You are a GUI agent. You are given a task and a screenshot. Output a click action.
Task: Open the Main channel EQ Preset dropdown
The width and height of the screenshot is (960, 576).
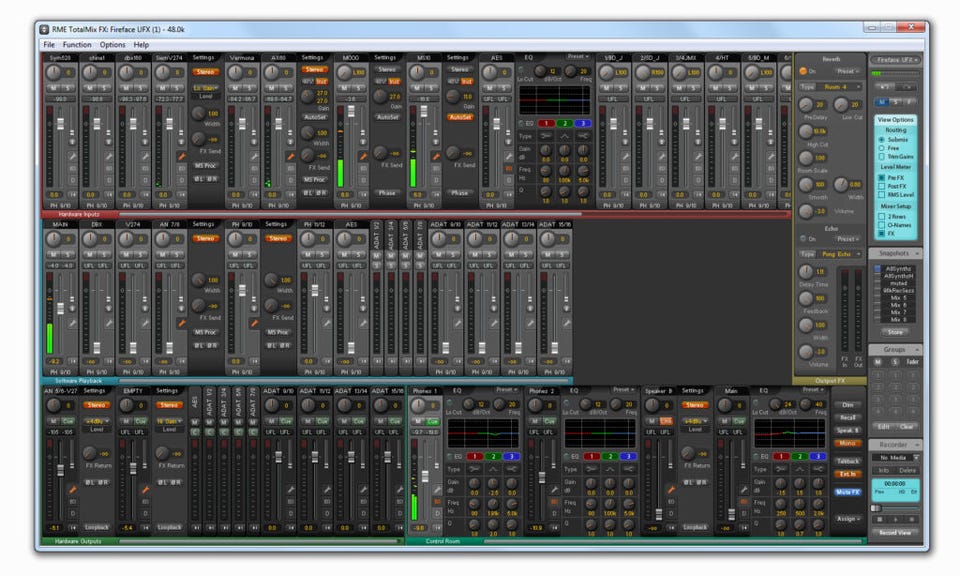pos(812,390)
